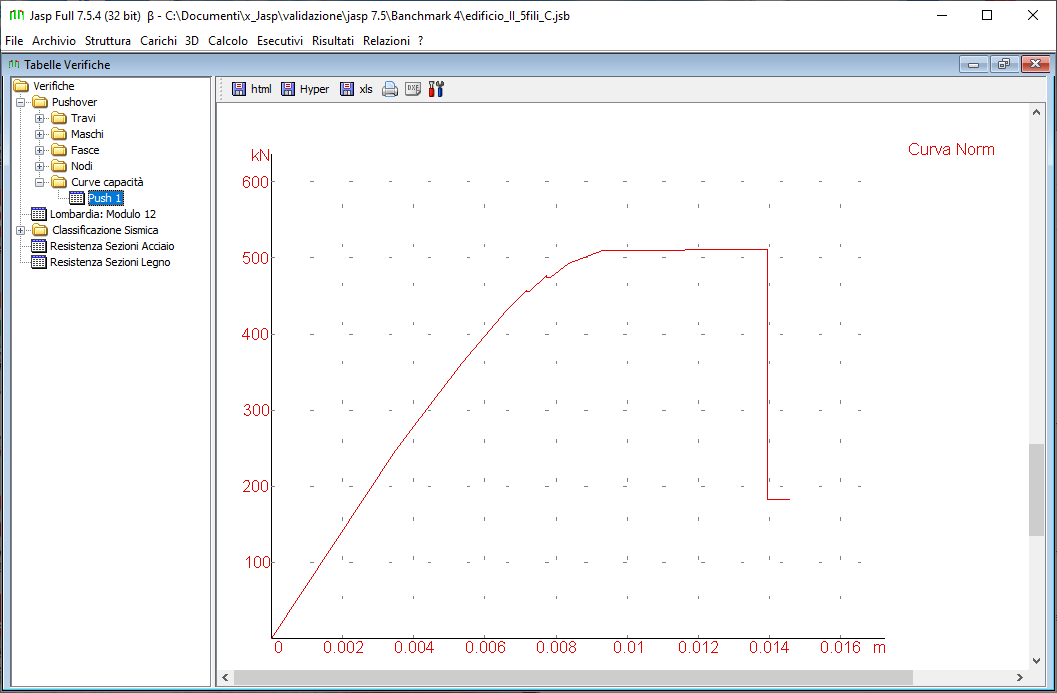
Task: Expand the Maschi folder node
Action: click(40, 134)
